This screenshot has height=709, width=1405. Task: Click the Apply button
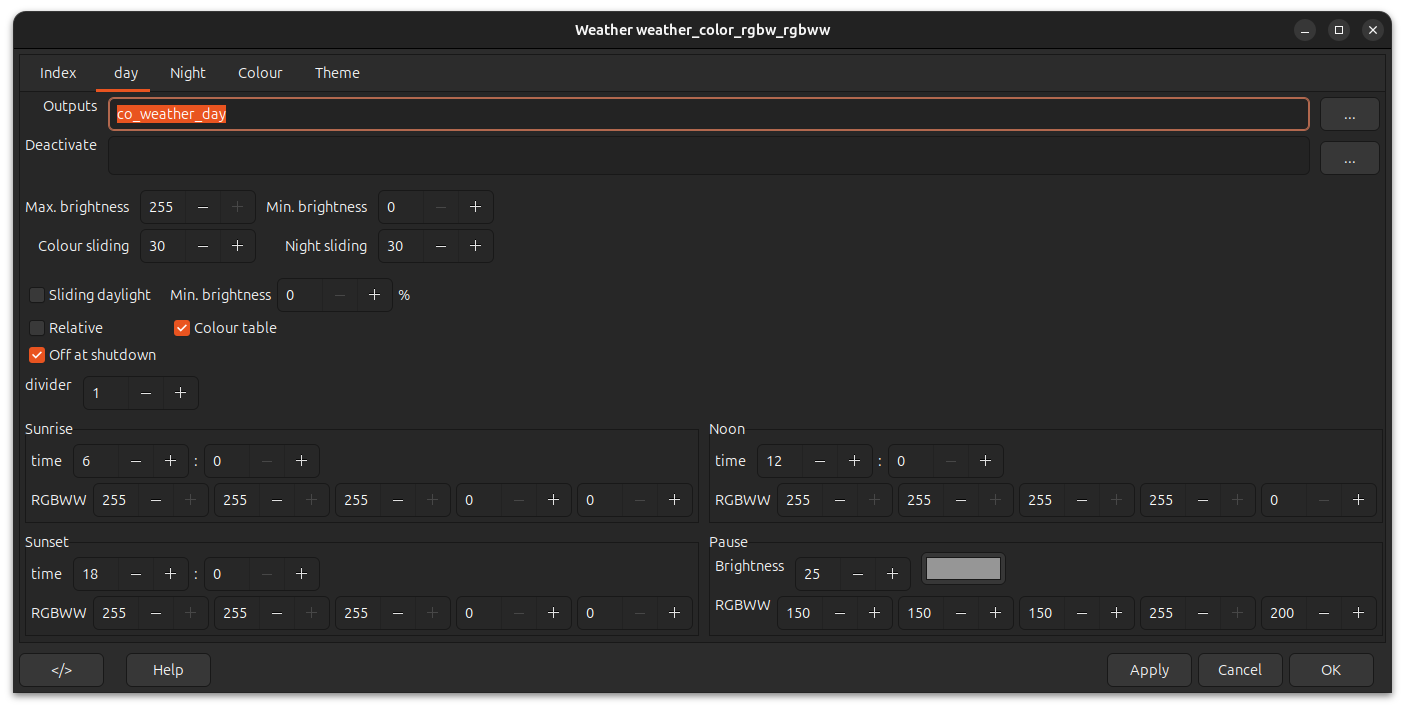click(x=1149, y=670)
